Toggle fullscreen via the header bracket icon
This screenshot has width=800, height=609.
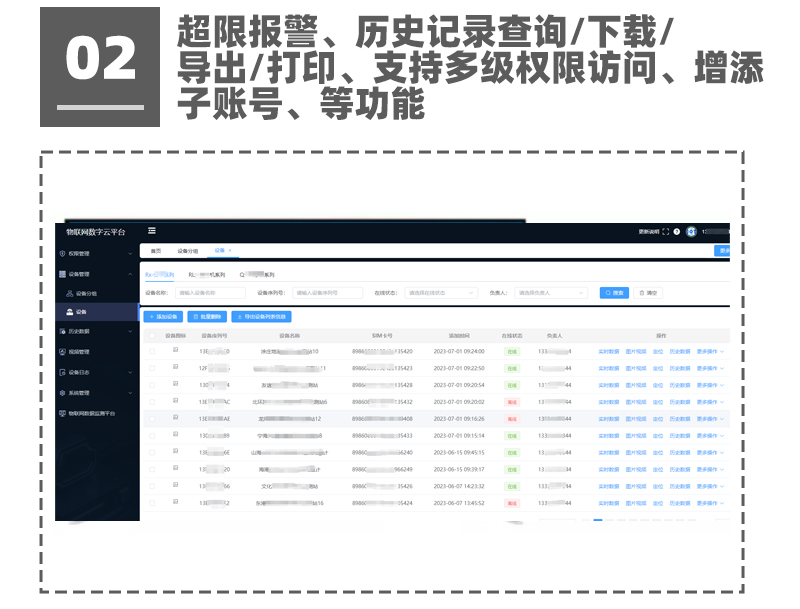point(665,232)
